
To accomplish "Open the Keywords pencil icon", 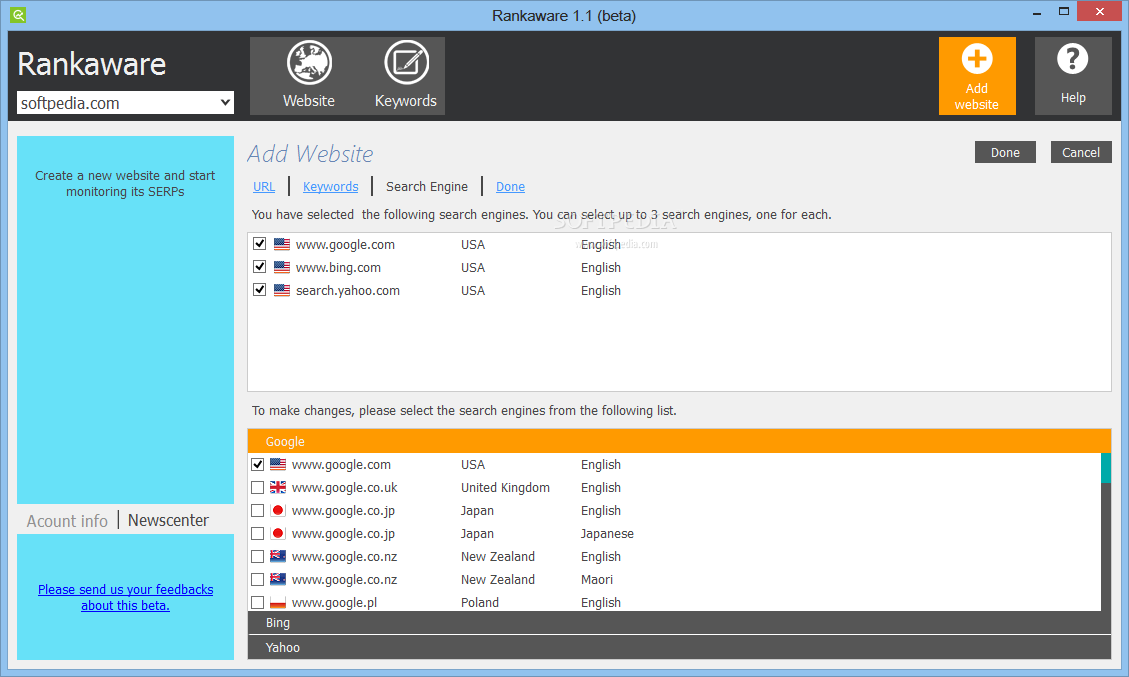I will pyautogui.click(x=406, y=63).
